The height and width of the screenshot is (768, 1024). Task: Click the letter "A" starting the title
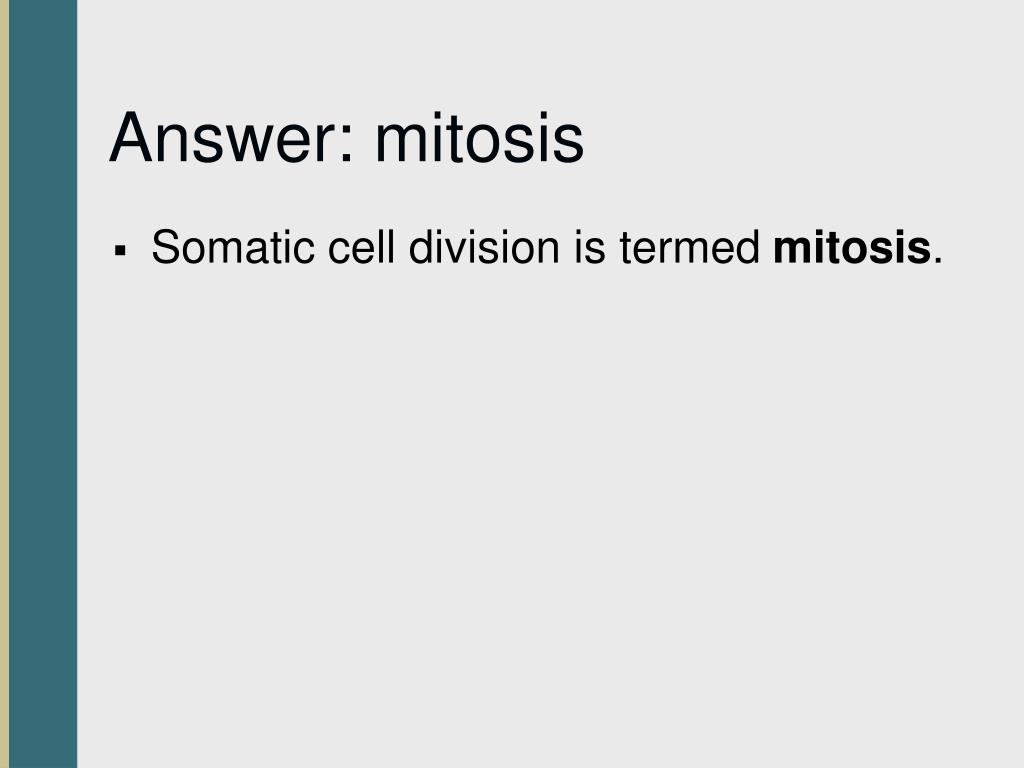click(131, 138)
